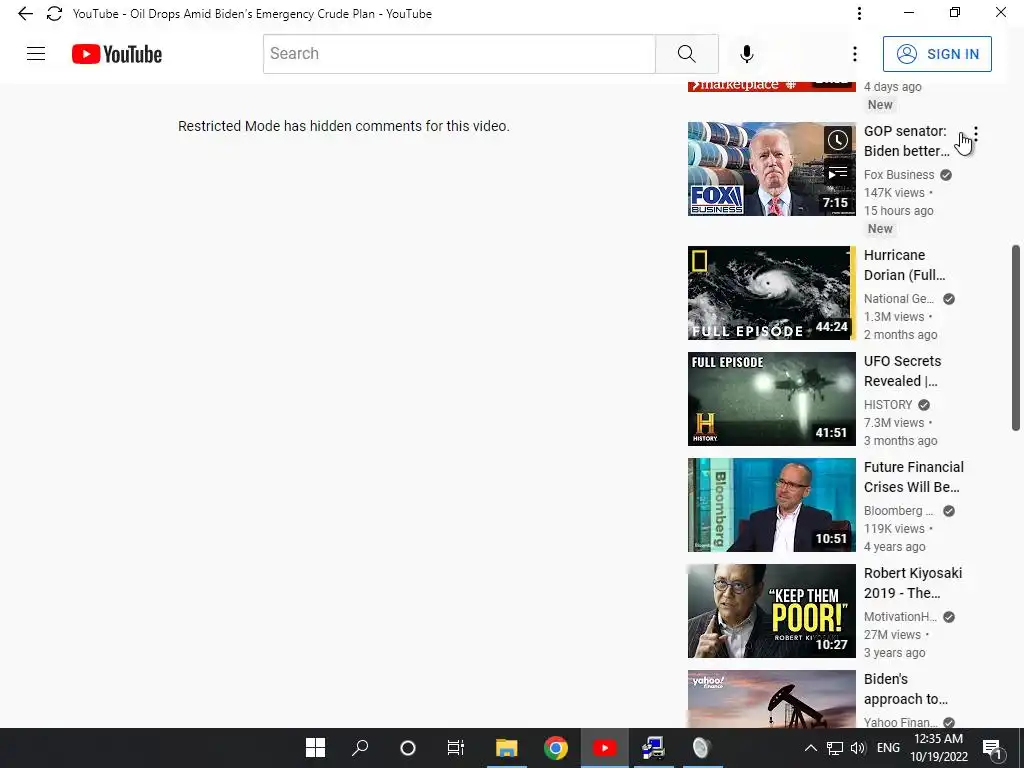
Task: Focus the Search input field
Action: pos(459,54)
